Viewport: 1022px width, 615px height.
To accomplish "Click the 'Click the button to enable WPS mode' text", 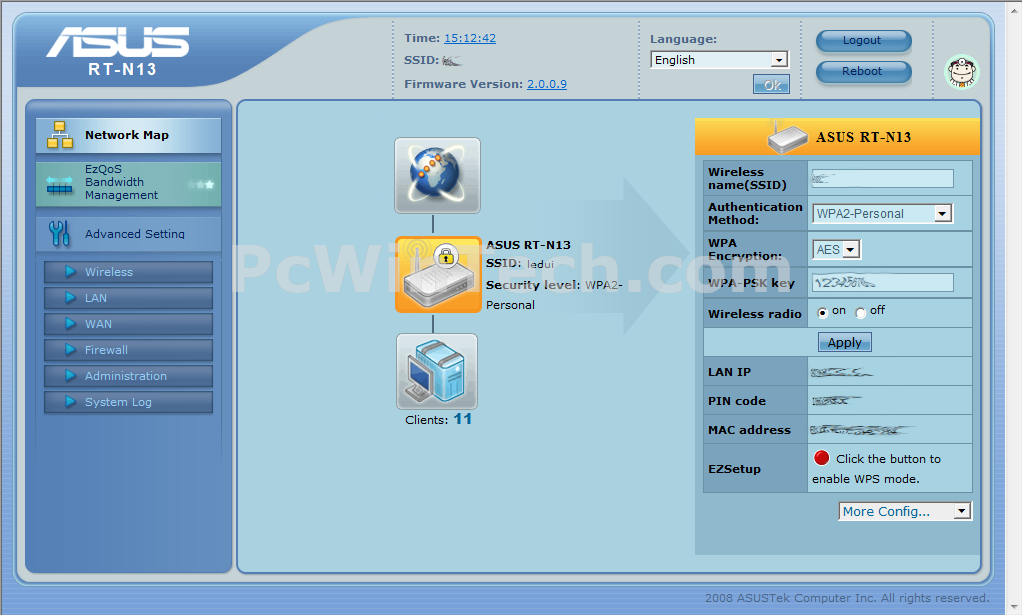I will [877, 468].
